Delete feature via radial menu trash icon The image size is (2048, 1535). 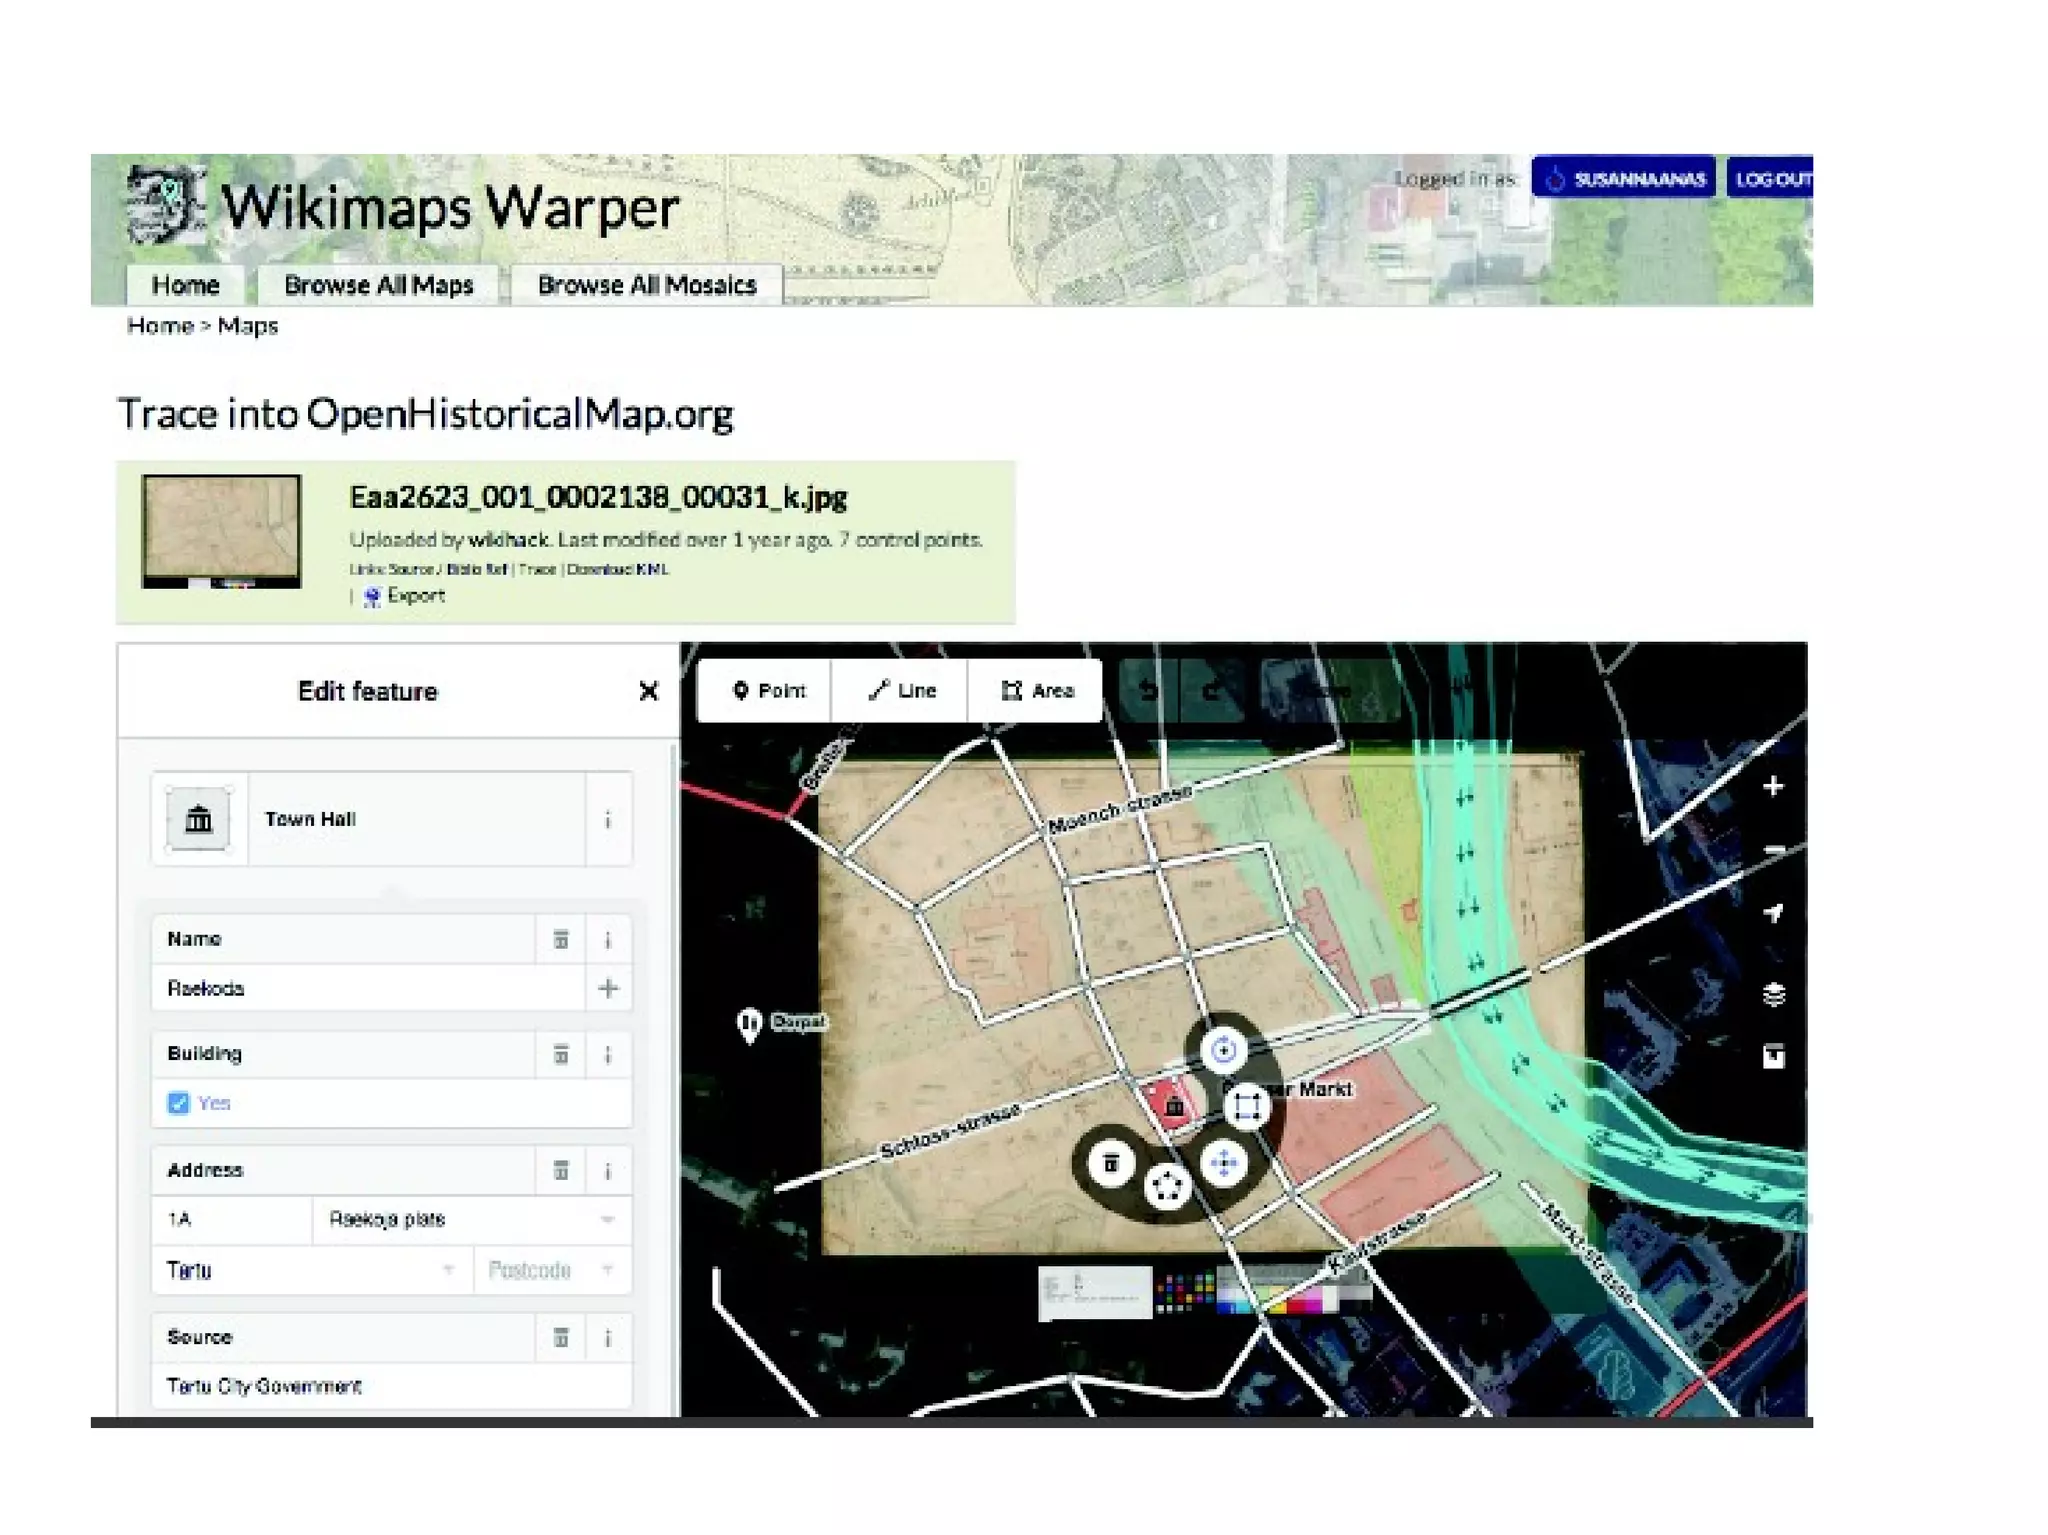coord(1110,1163)
